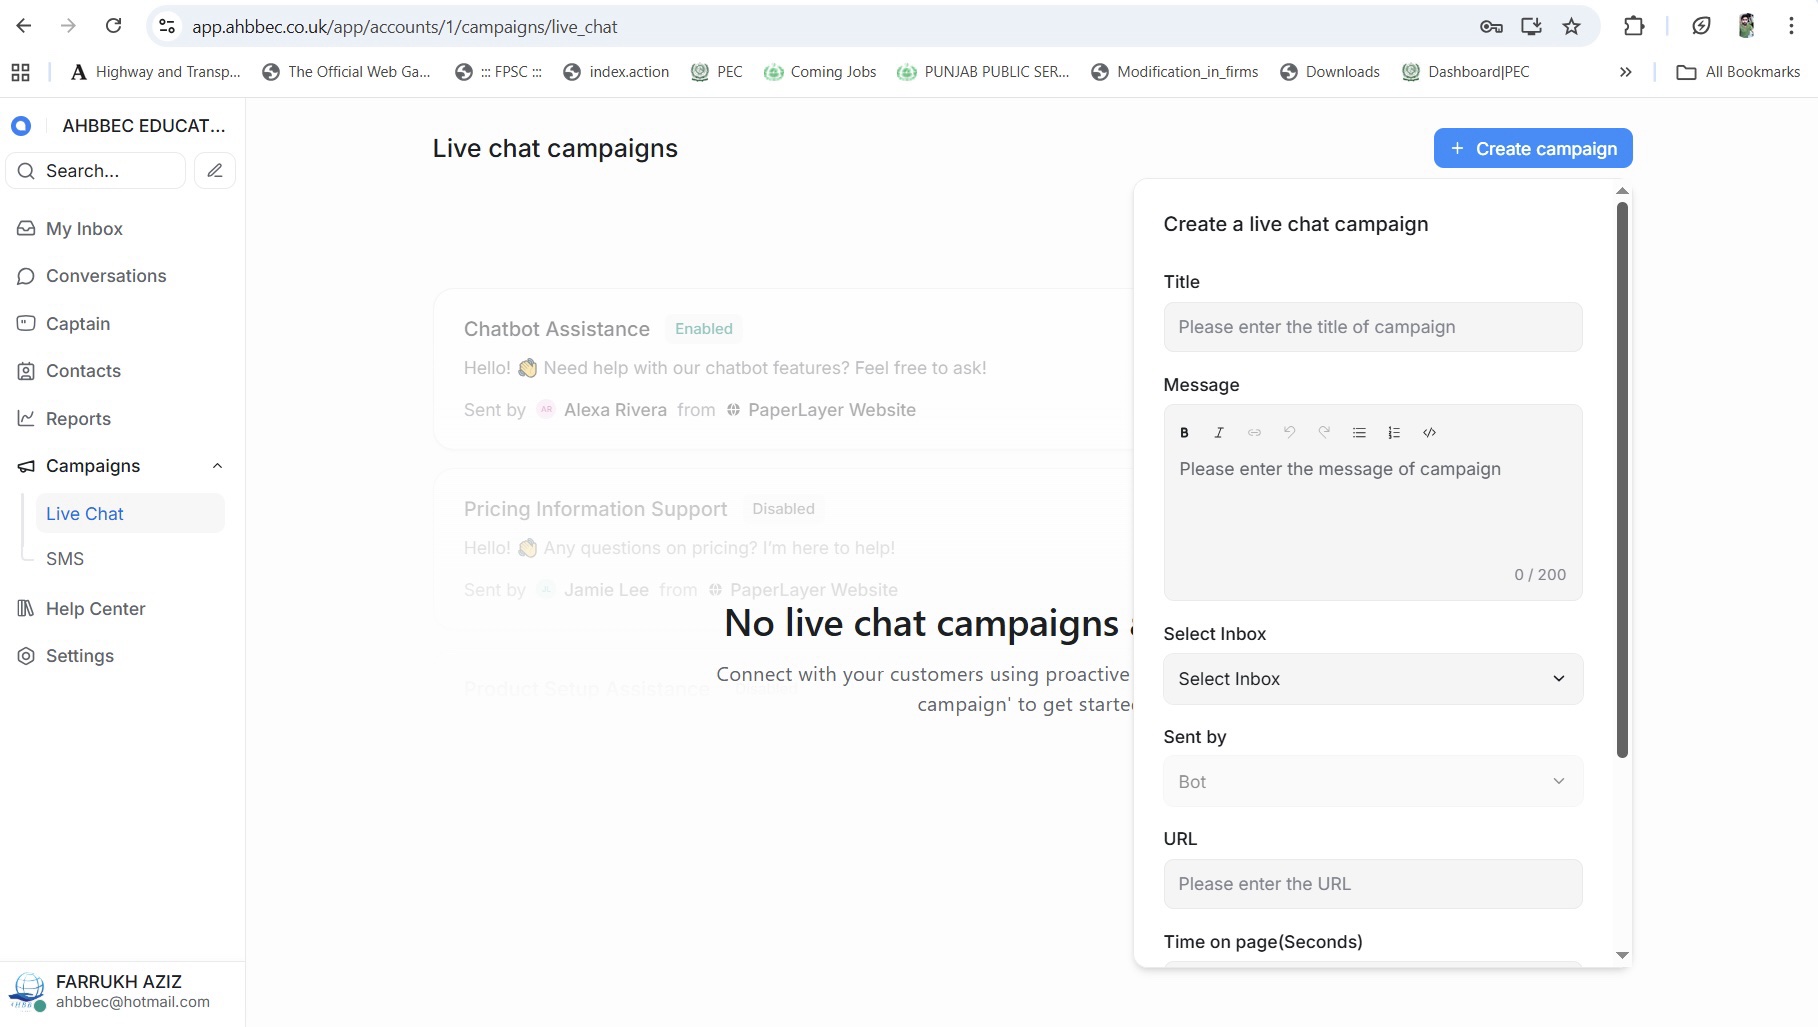Insert numbered list in campaign message
The height and width of the screenshot is (1027, 1818).
tap(1394, 433)
